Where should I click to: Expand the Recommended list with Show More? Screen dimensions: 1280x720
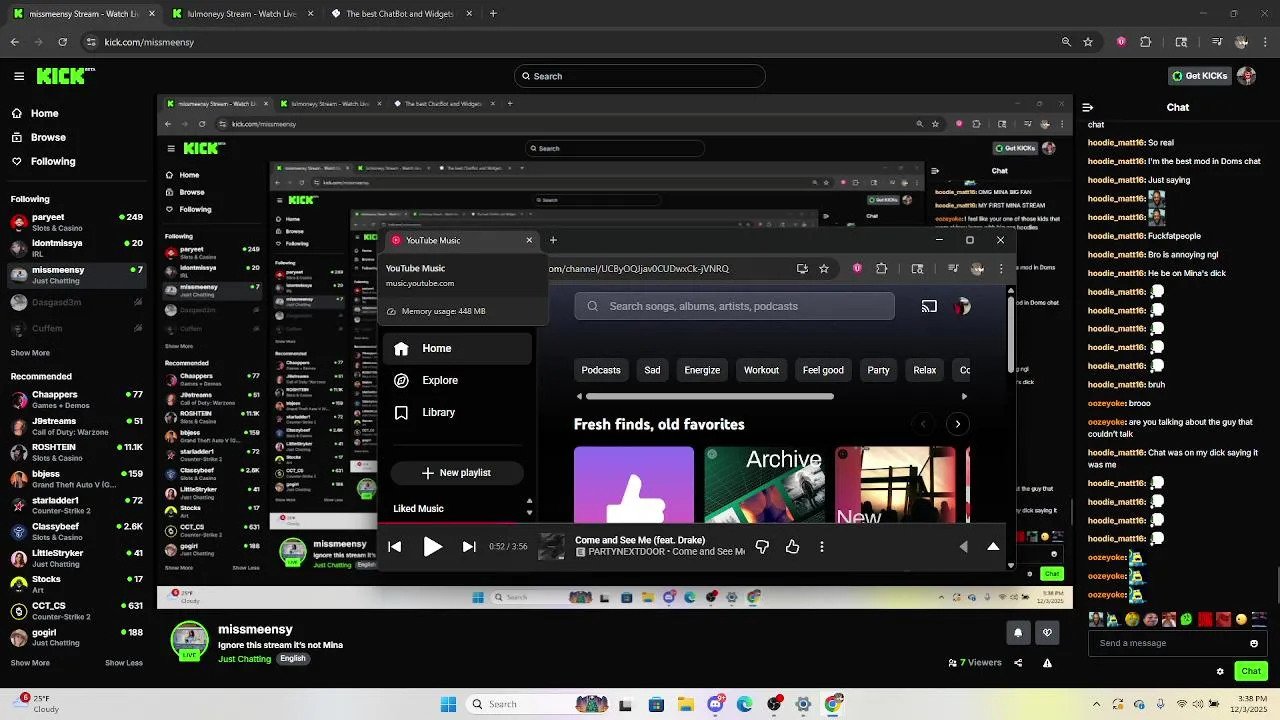click(30, 662)
